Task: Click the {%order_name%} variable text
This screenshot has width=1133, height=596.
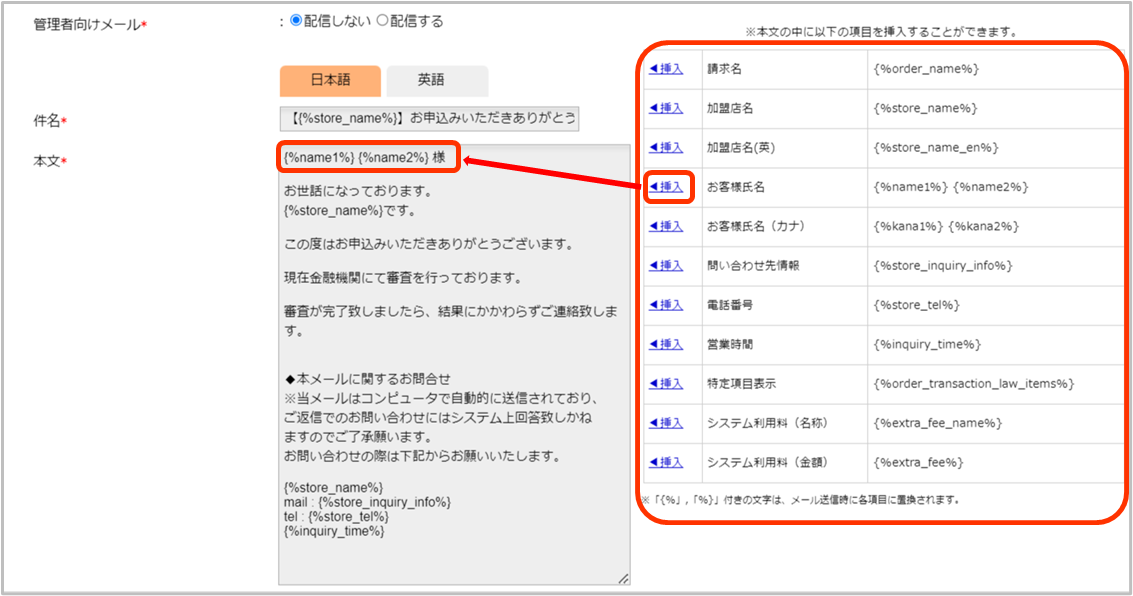Action: point(925,69)
